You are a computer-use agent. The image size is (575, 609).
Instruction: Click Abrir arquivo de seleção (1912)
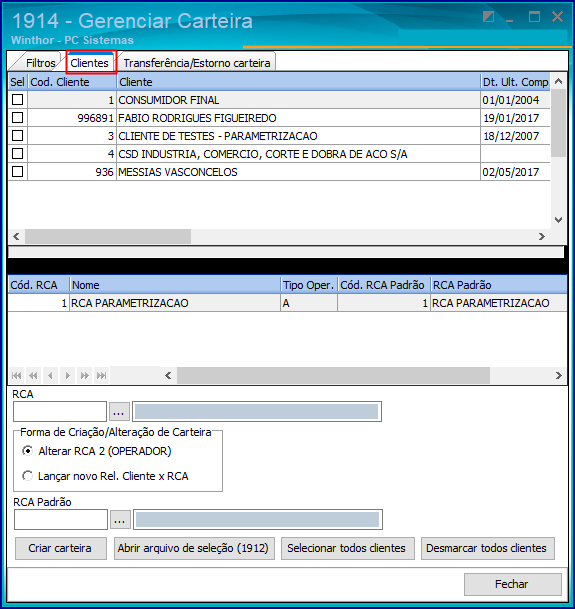194,548
